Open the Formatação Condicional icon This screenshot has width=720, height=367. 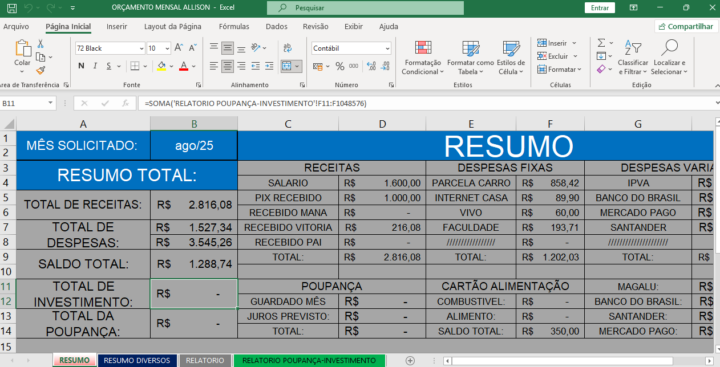click(x=423, y=48)
